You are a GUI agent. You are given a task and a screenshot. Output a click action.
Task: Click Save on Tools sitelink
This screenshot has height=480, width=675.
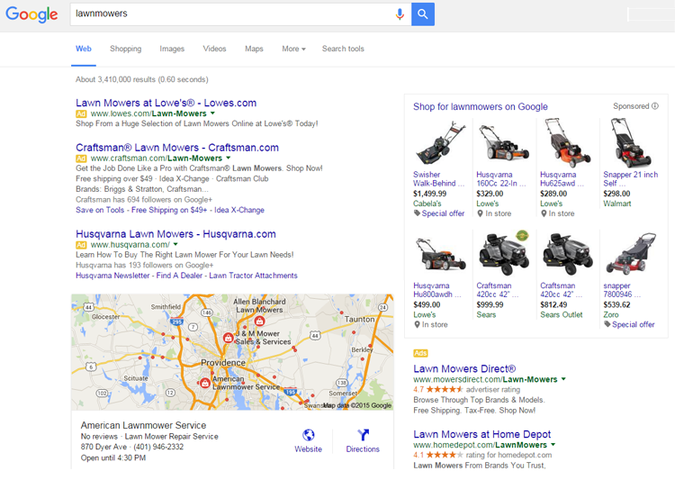click(x=100, y=210)
